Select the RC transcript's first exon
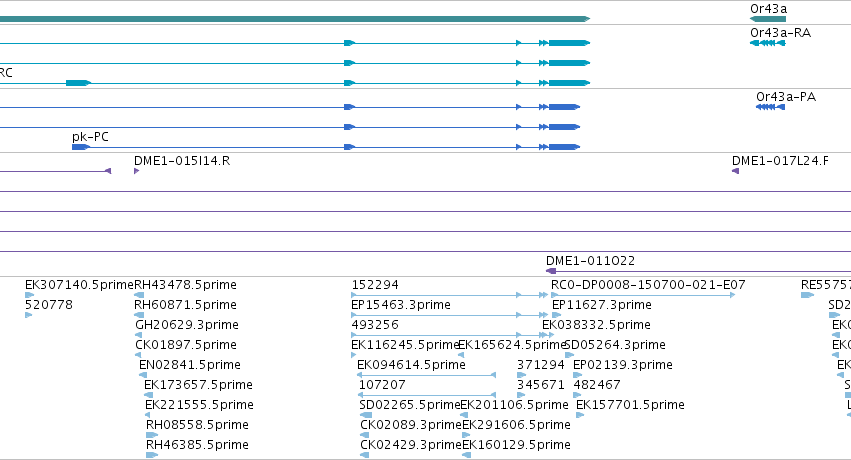 [78, 83]
